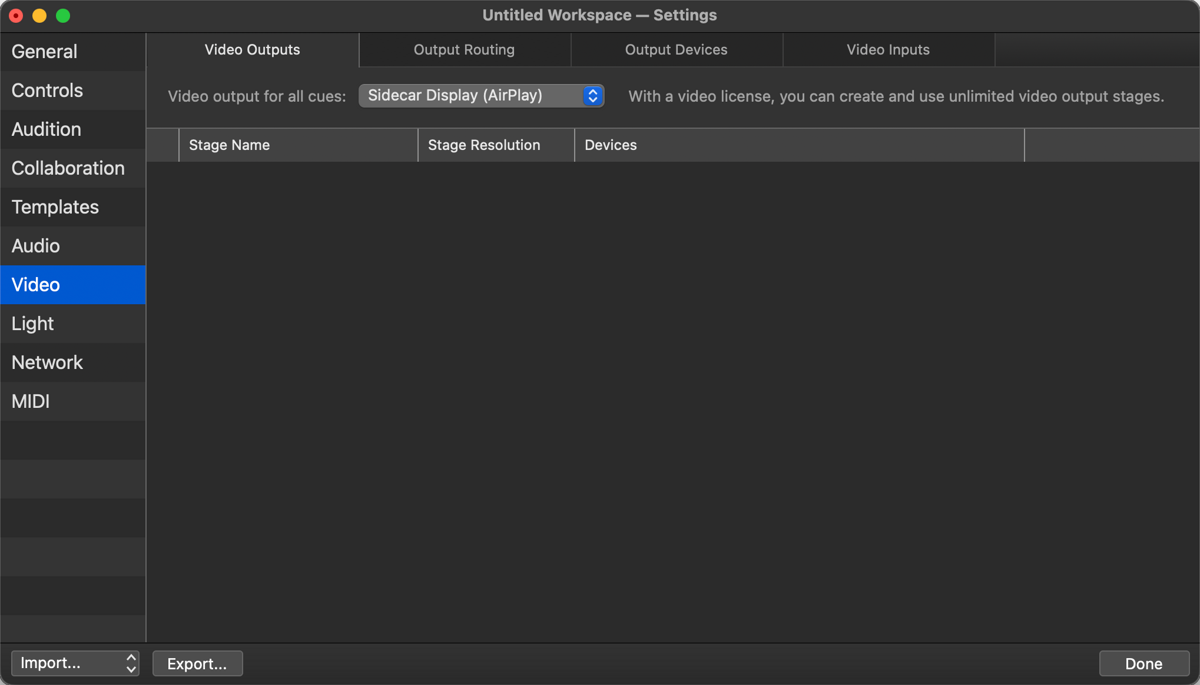This screenshot has width=1200, height=685.
Task: Open the Light settings section
Action: 73,324
